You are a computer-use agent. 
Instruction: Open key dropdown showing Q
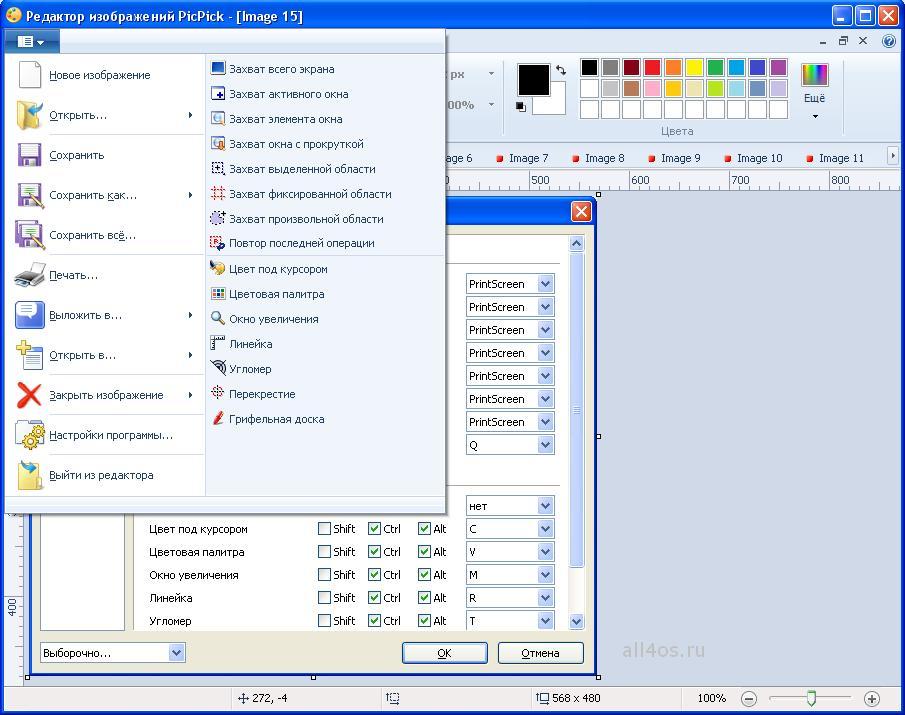click(545, 445)
